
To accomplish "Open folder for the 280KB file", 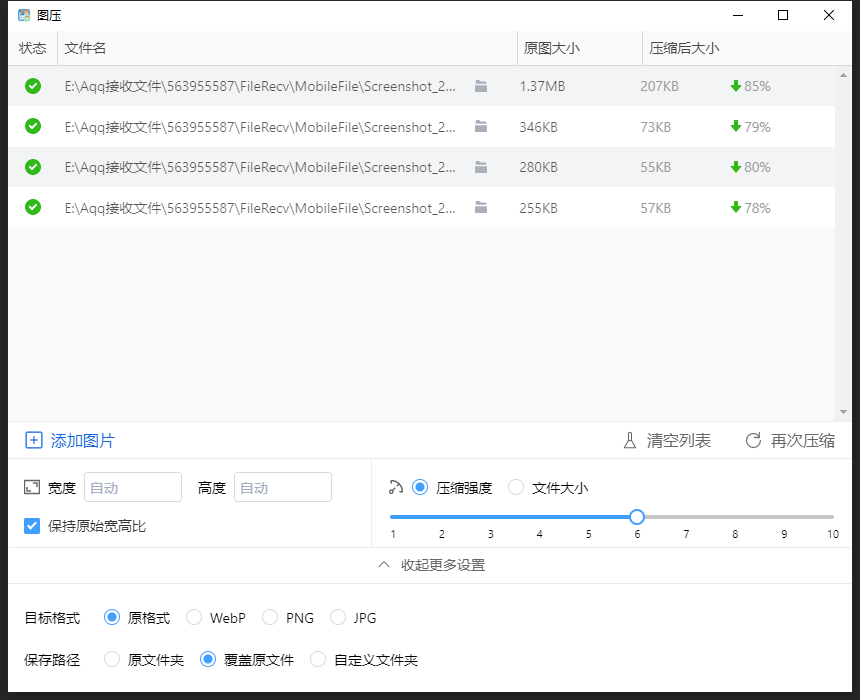I will tap(481, 167).
